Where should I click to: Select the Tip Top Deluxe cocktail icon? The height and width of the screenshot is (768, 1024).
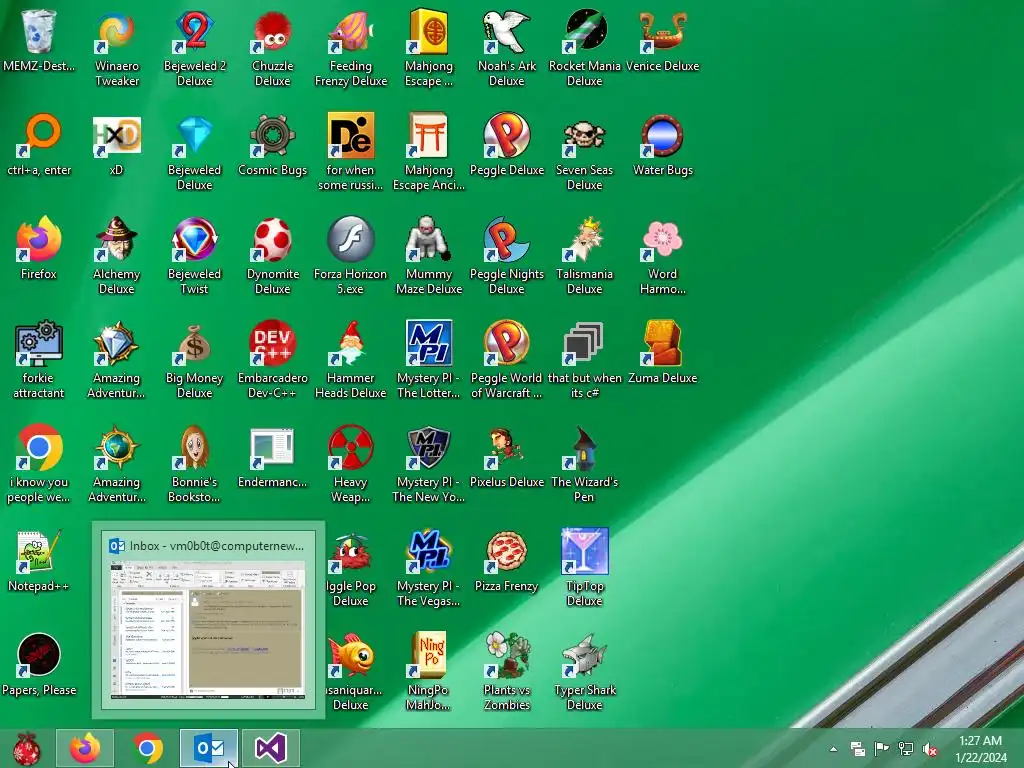[584, 551]
